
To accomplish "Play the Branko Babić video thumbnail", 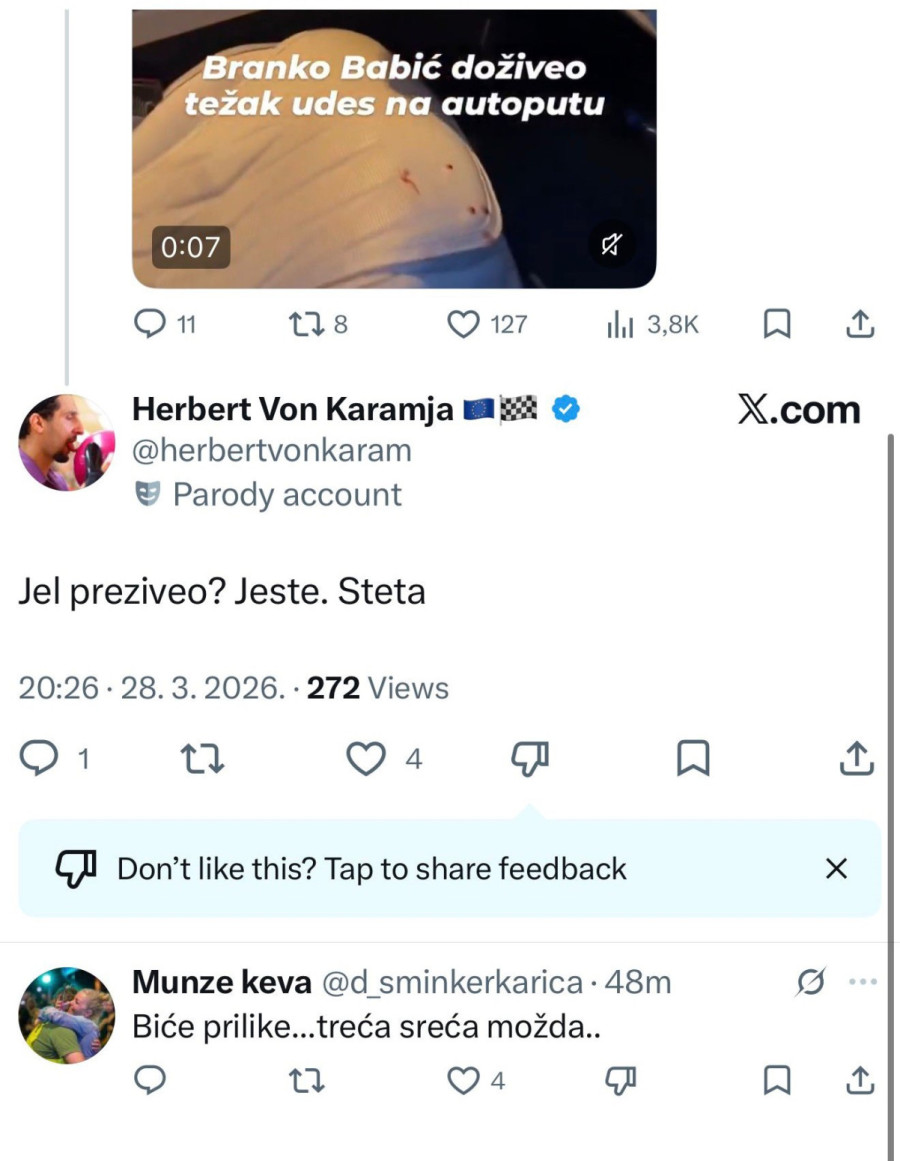I will [394, 150].
